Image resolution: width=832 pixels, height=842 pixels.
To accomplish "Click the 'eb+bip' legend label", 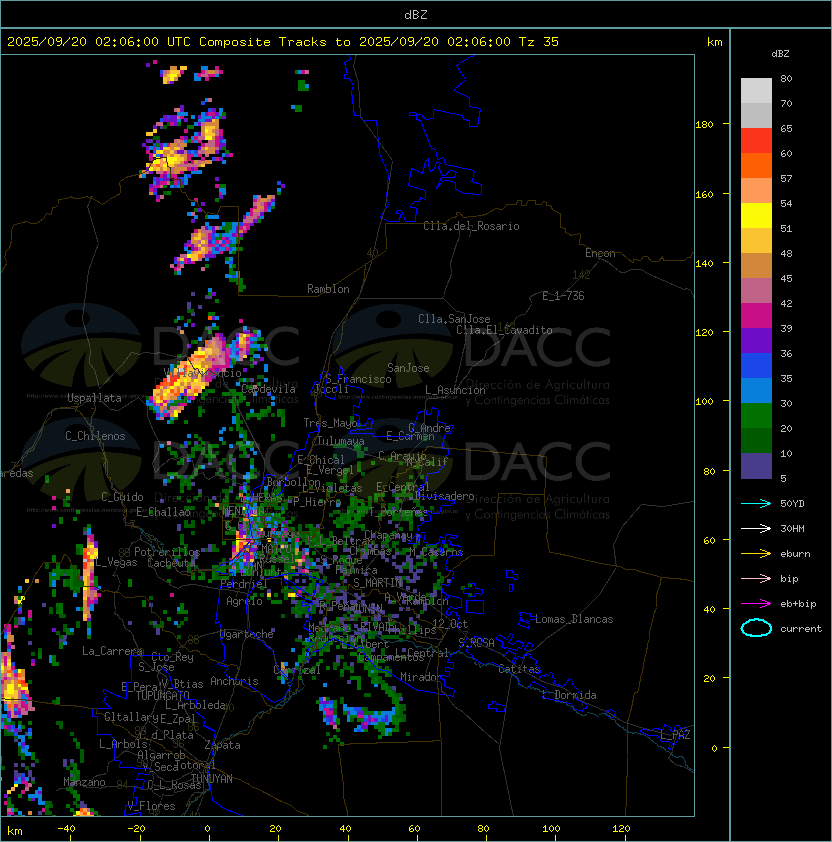I will [x=798, y=604].
